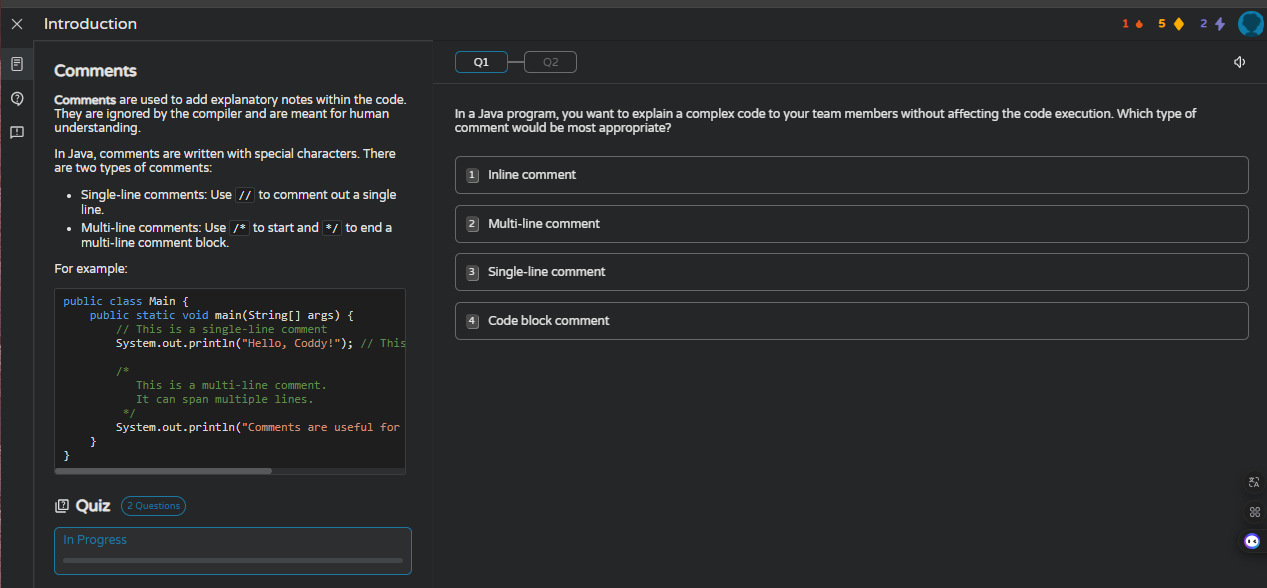Close the Introduction lesson with X icon
The height and width of the screenshot is (588, 1267).
click(16, 24)
